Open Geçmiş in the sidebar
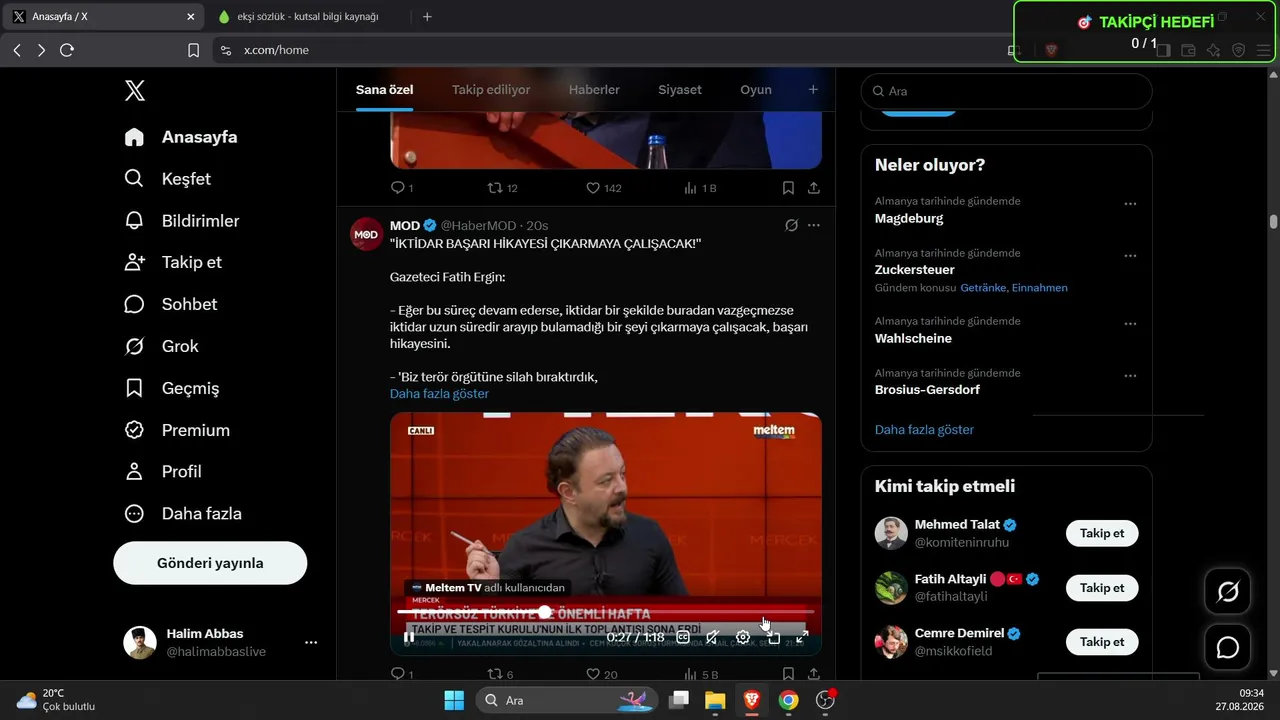 (171, 388)
